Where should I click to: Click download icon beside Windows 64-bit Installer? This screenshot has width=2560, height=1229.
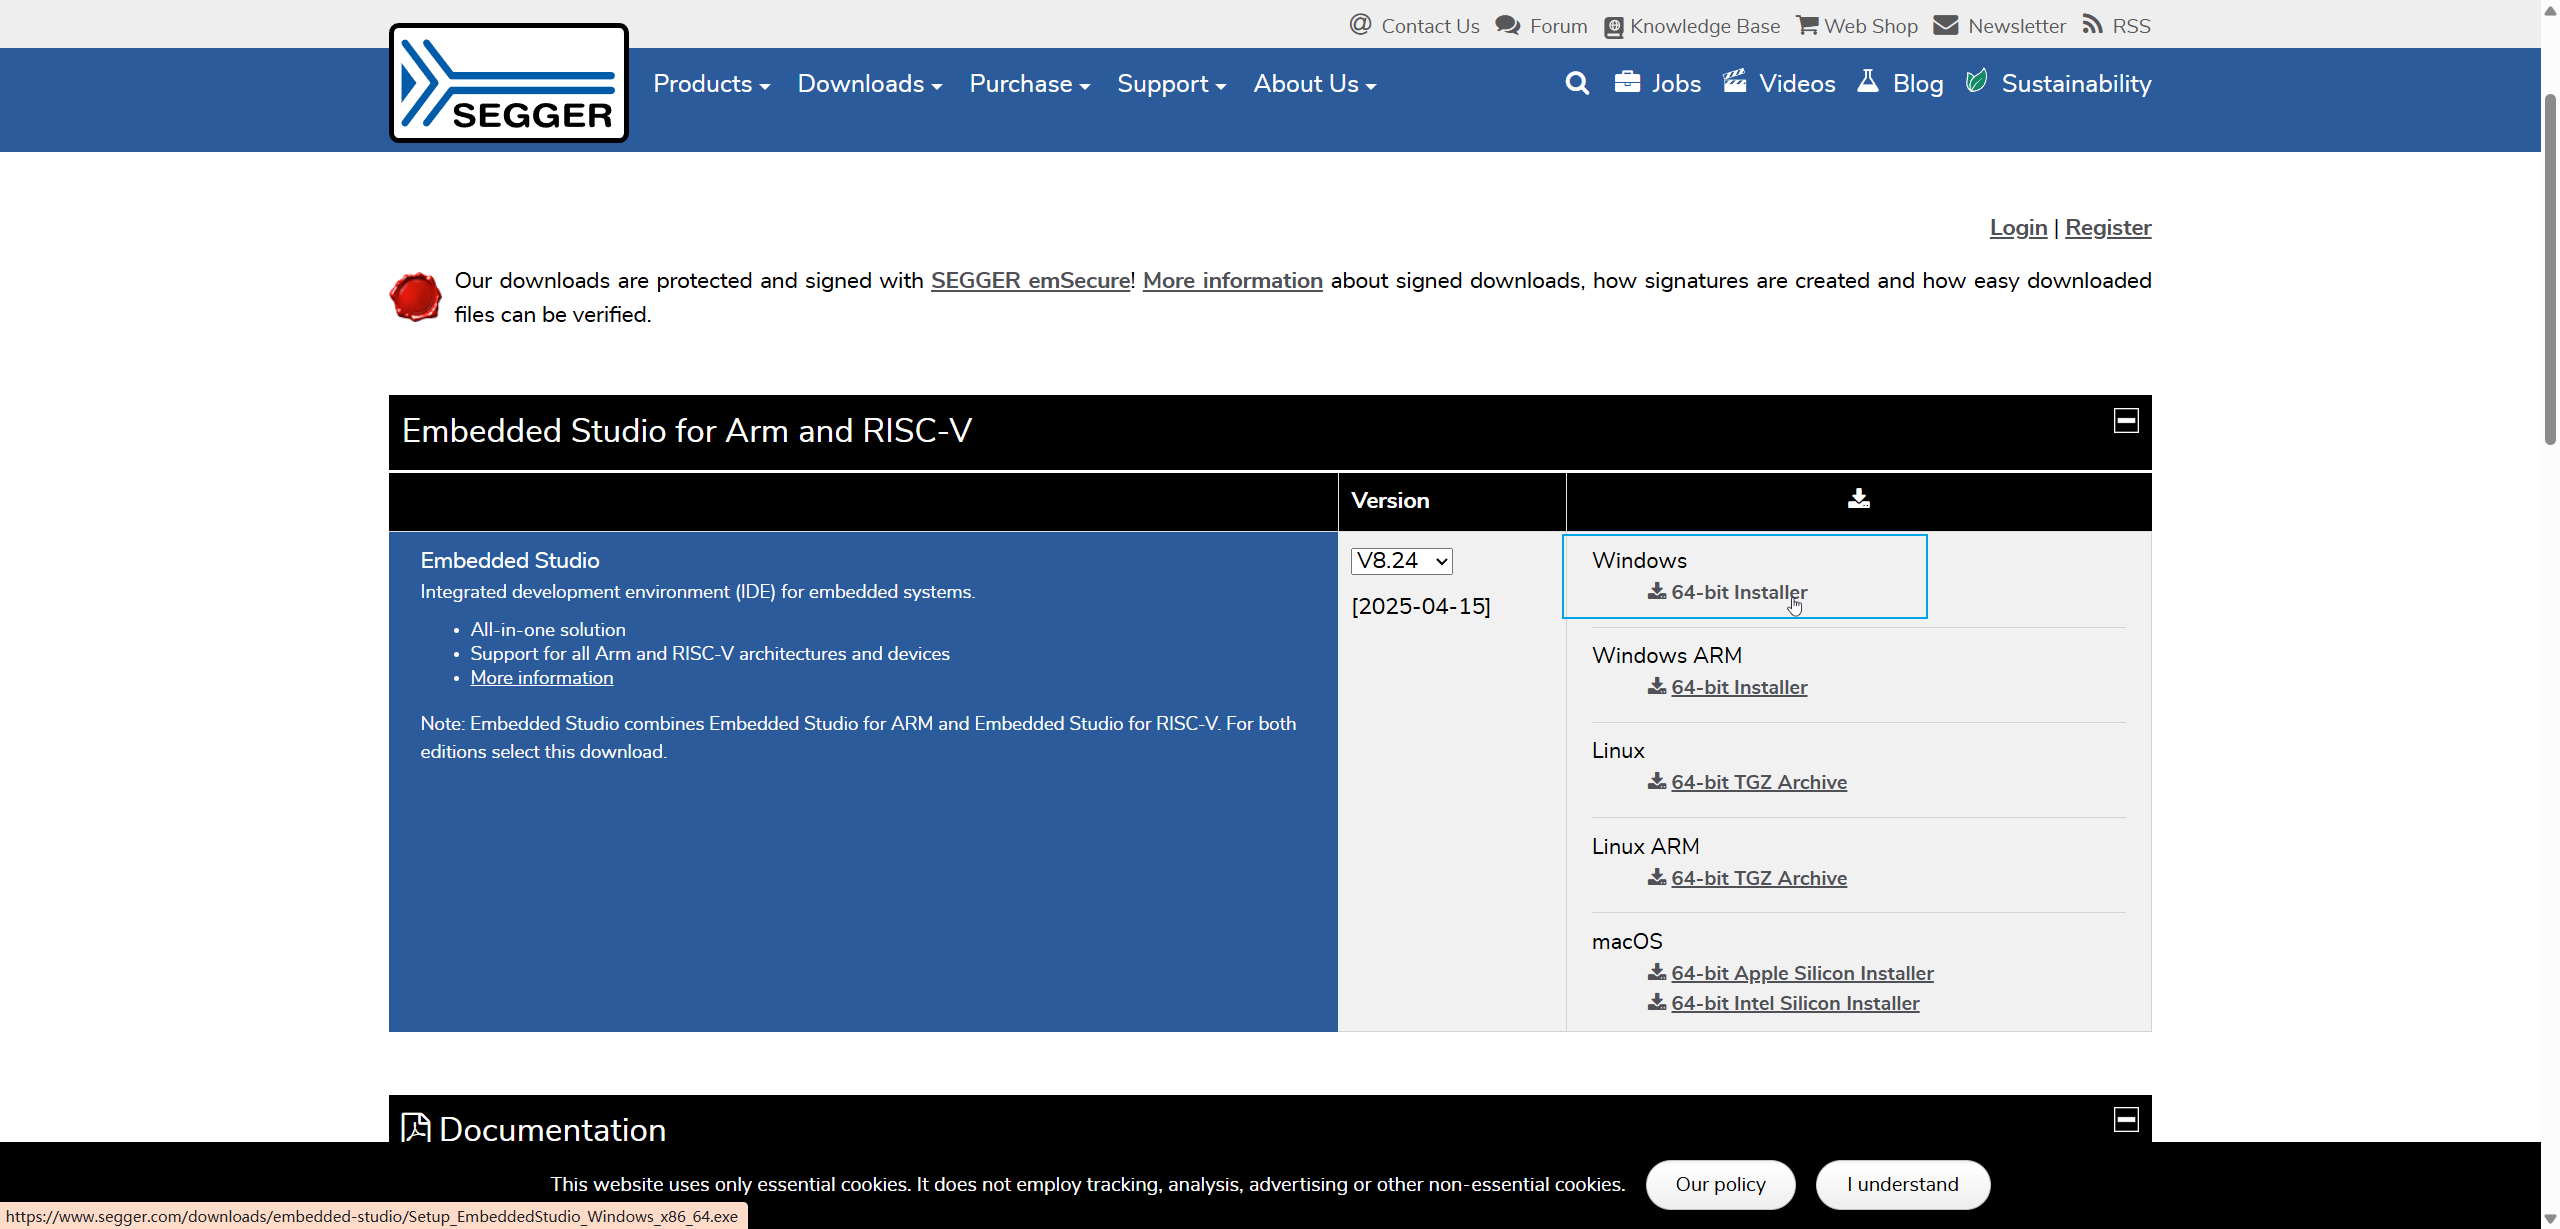pyautogui.click(x=1657, y=591)
